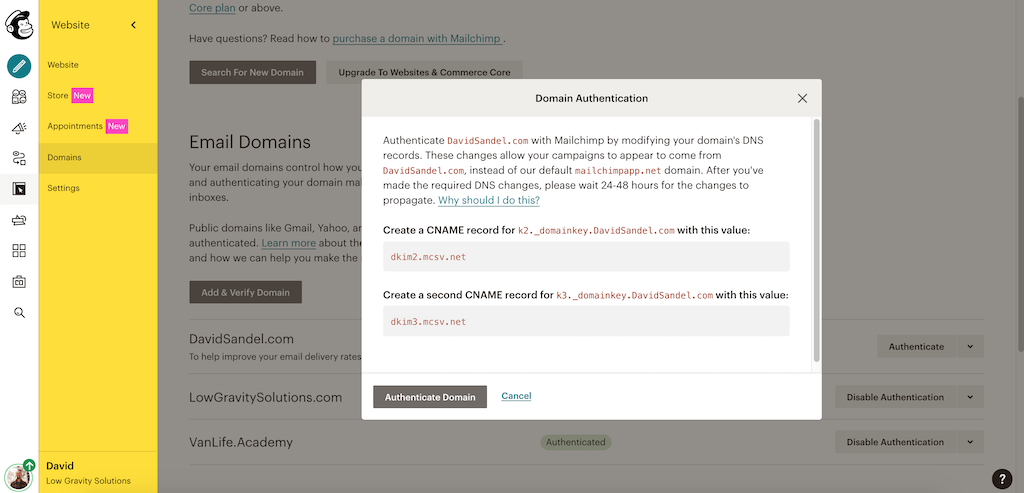Open Campaigns megaphone icon
Viewport: 1024px width, 493px height.
19,128
